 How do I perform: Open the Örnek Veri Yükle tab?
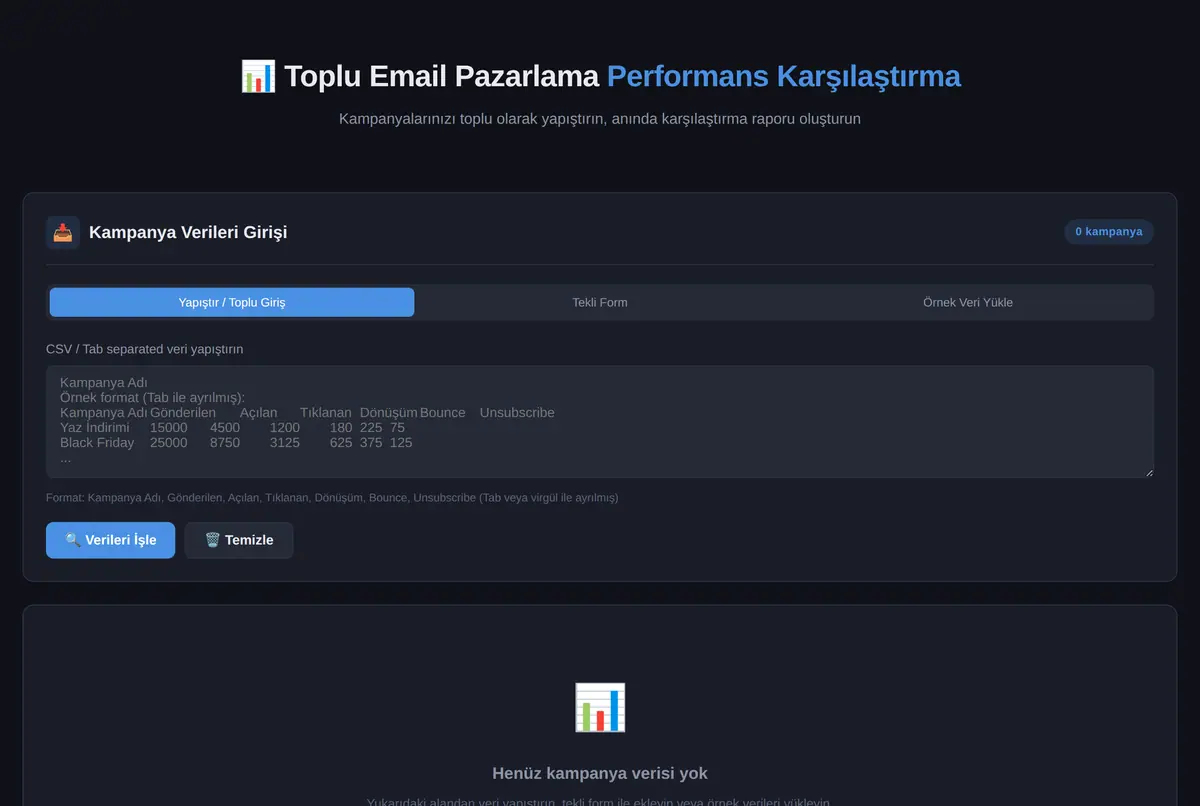pyautogui.click(x=968, y=302)
